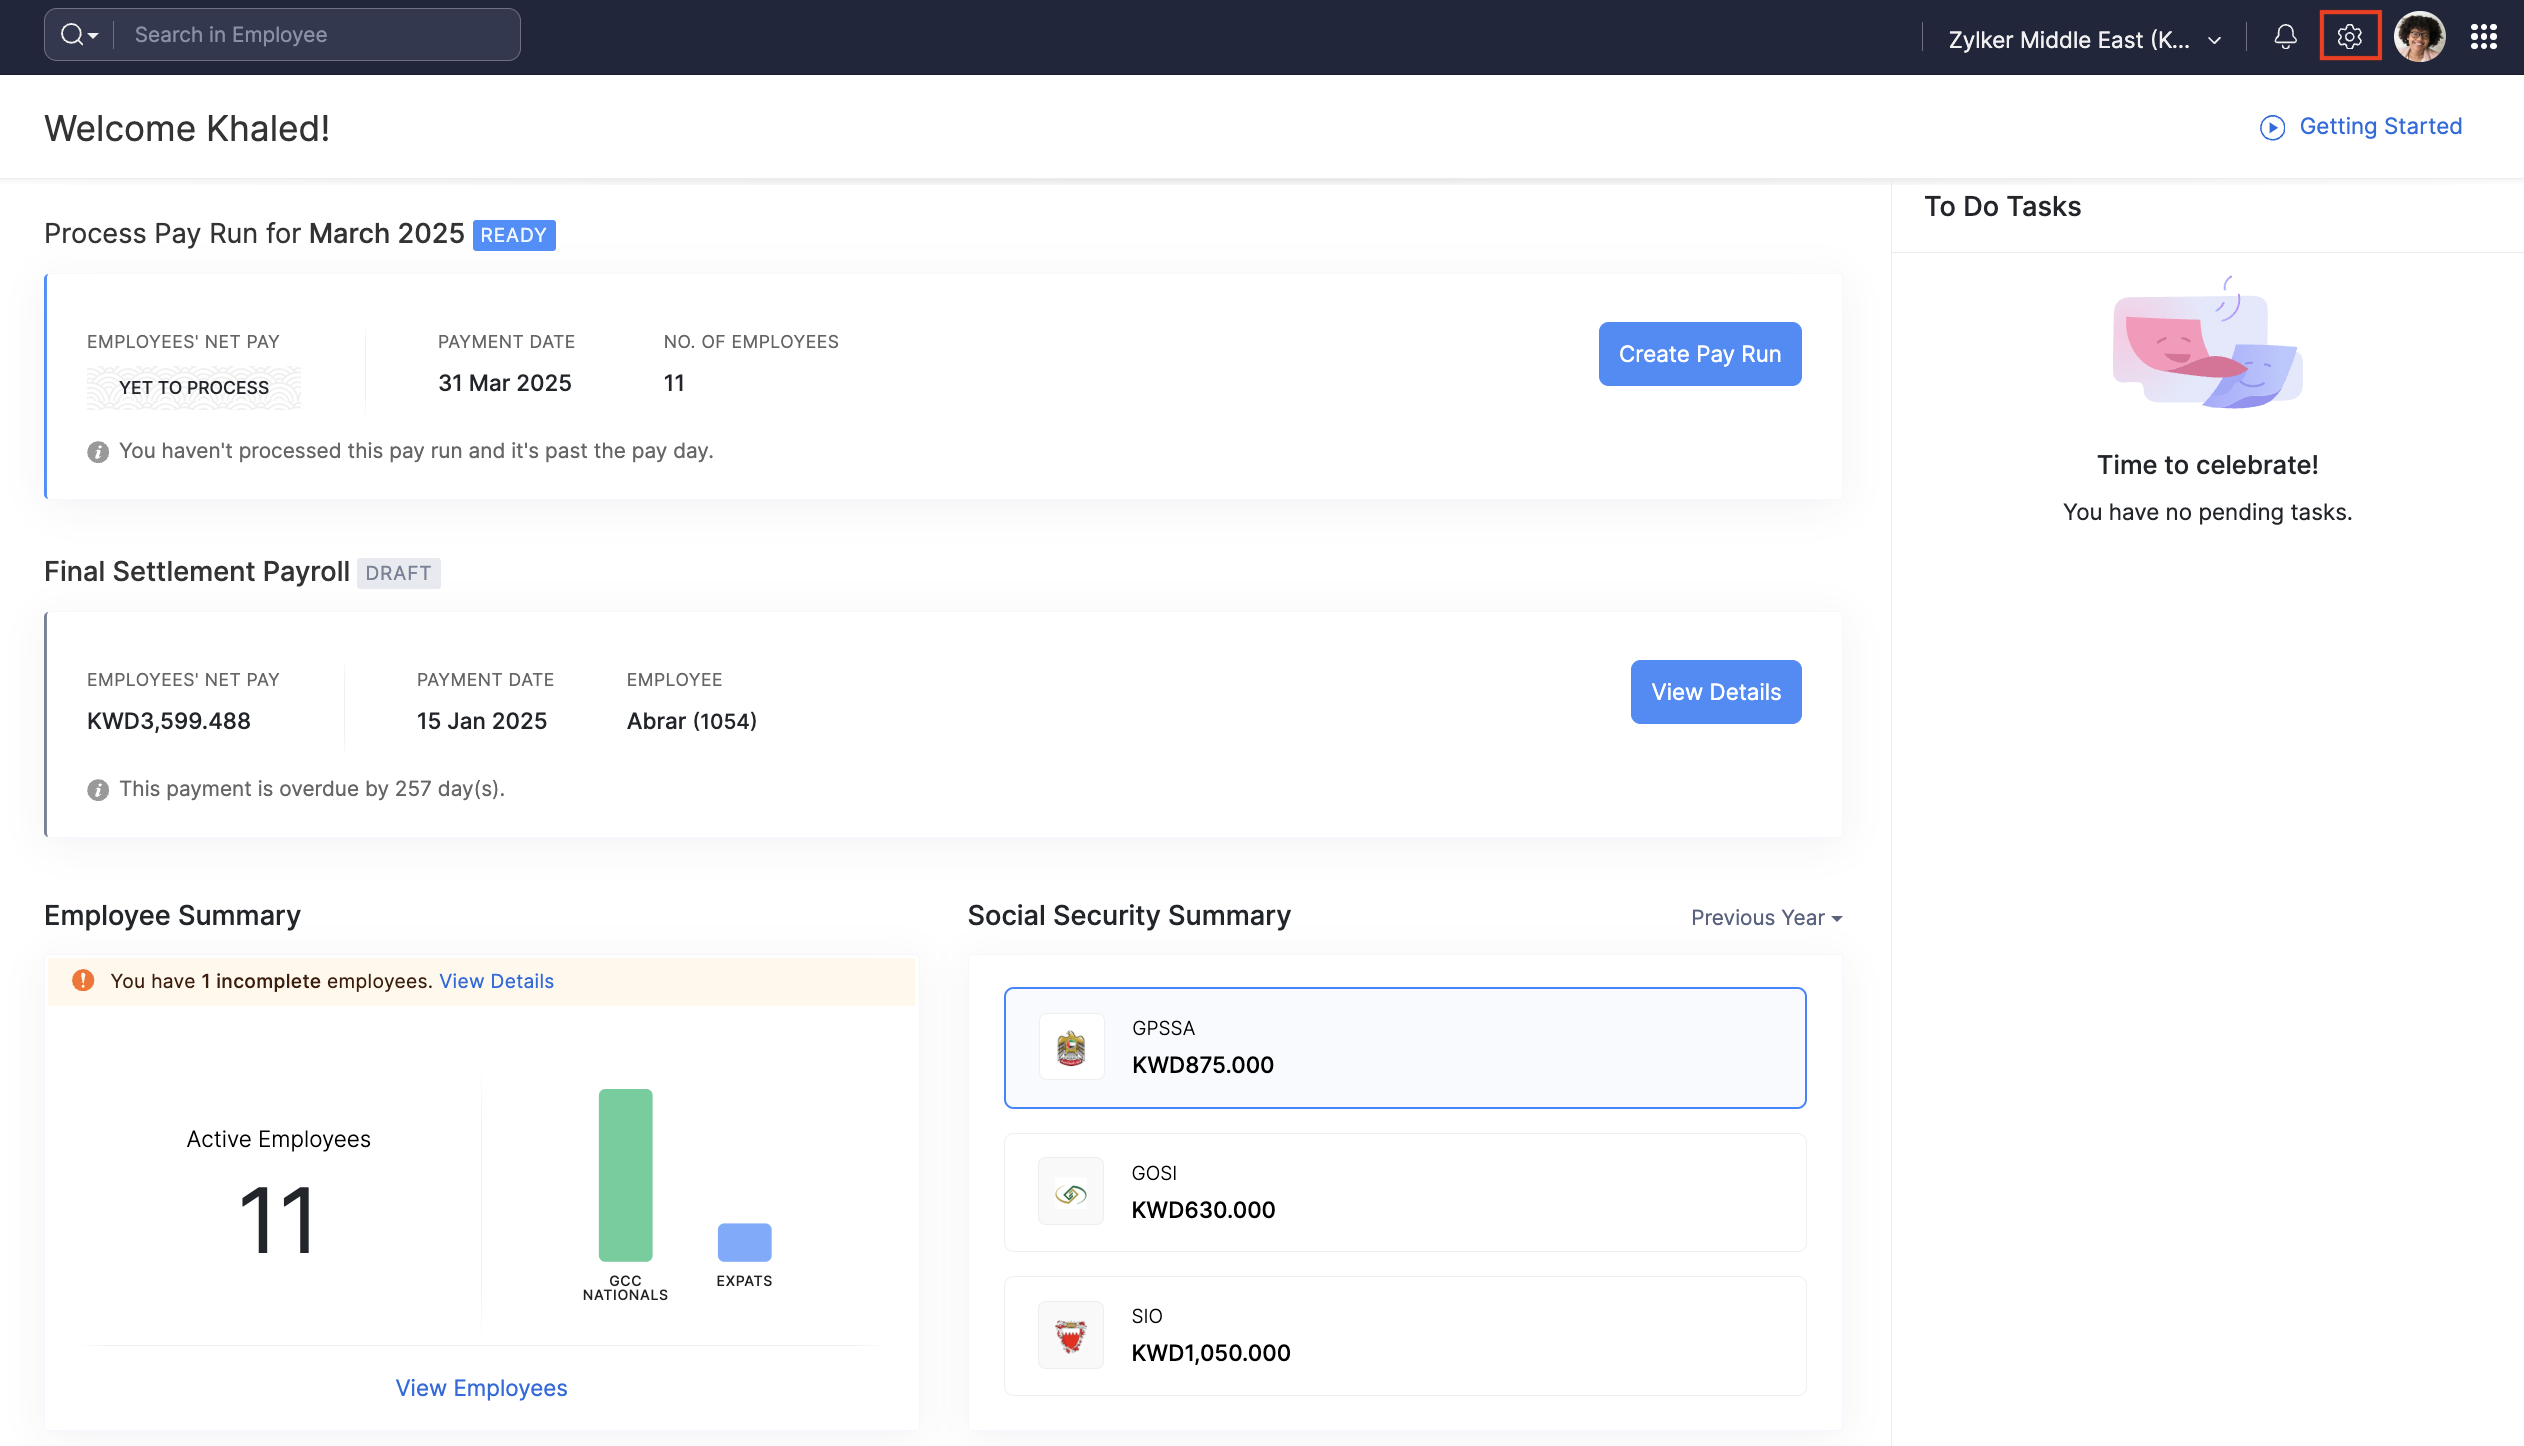
Task: Click View Details for incomplete employees
Action: pos(496,981)
